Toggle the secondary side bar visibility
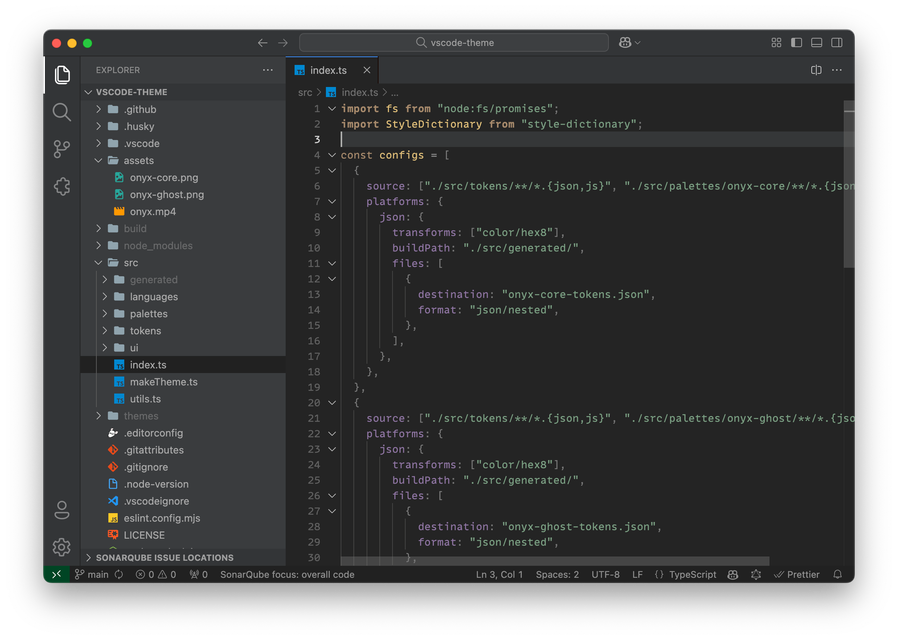This screenshot has height=640, width=898. click(837, 43)
